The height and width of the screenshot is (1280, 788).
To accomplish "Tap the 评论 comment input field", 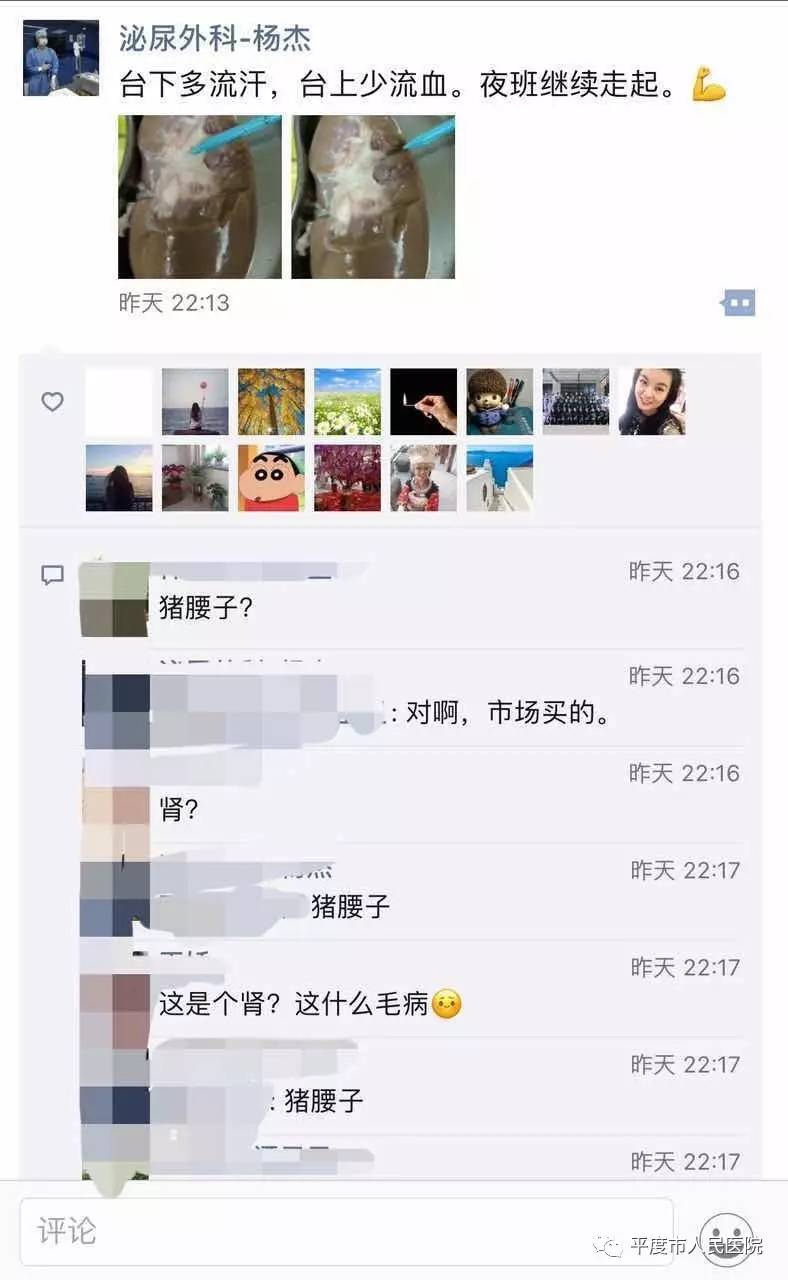I will pyautogui.click(x=347, y=1231).
